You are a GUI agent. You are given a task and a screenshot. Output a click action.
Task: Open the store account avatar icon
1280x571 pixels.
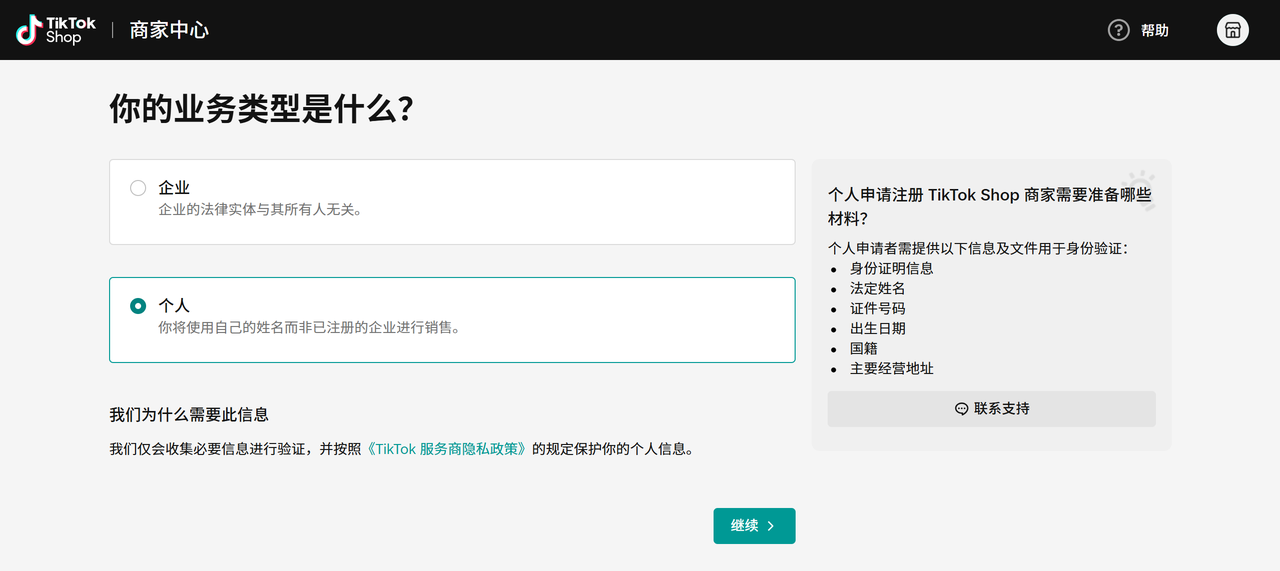click(x=1232, y=30)
